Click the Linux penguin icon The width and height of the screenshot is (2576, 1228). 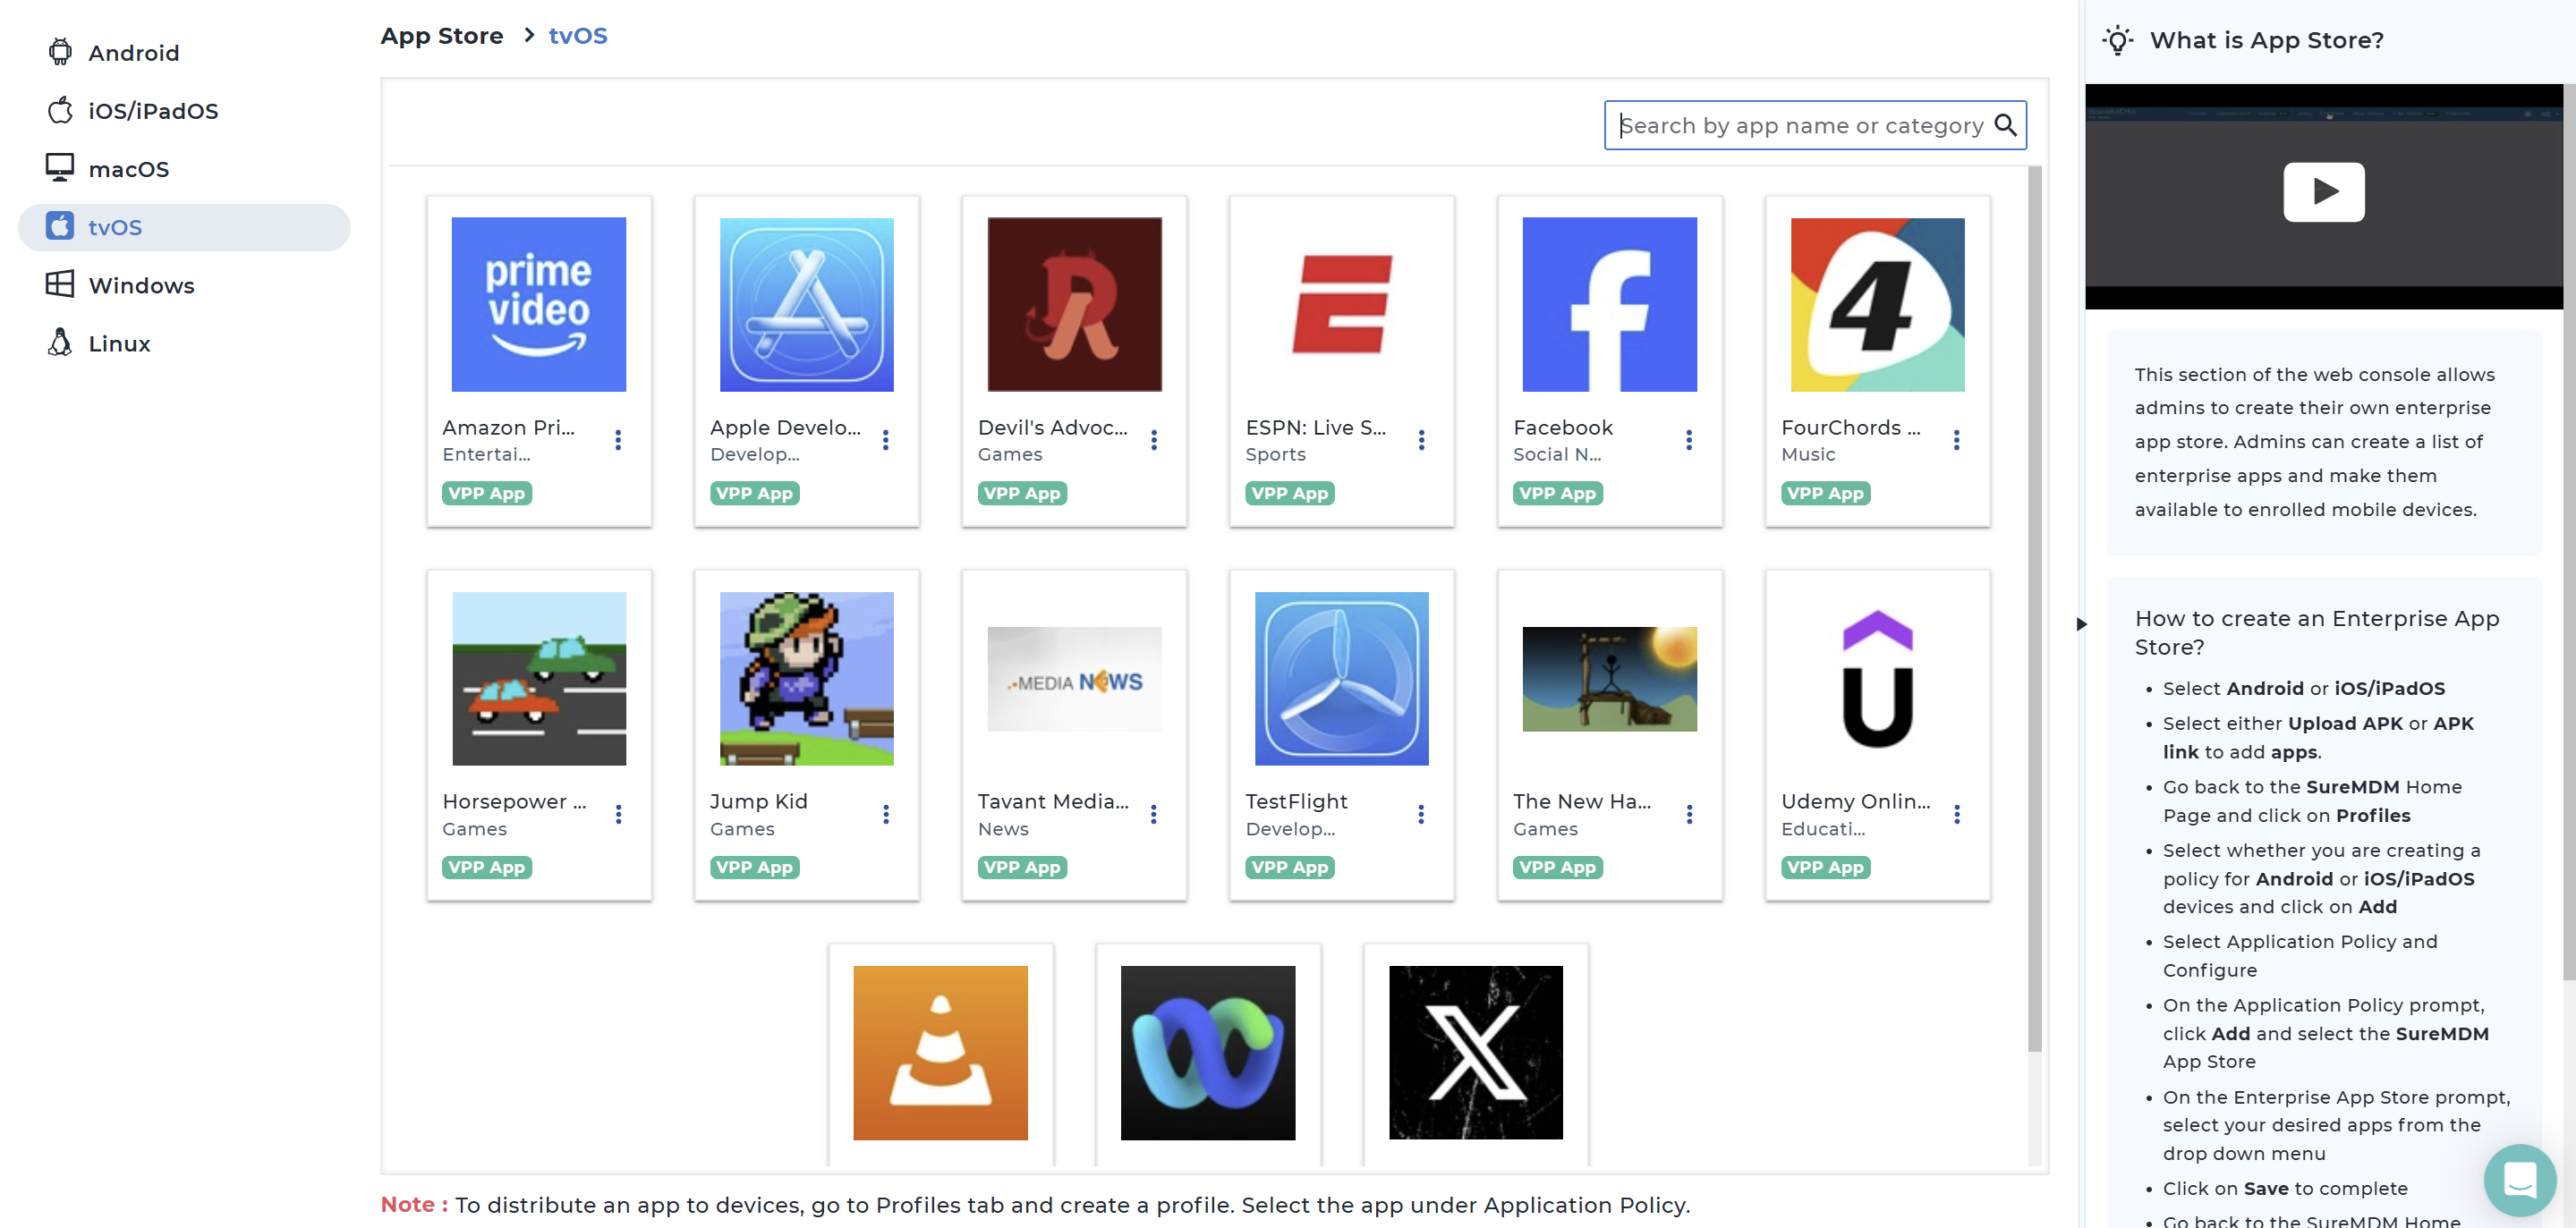(x=60, y=343)
